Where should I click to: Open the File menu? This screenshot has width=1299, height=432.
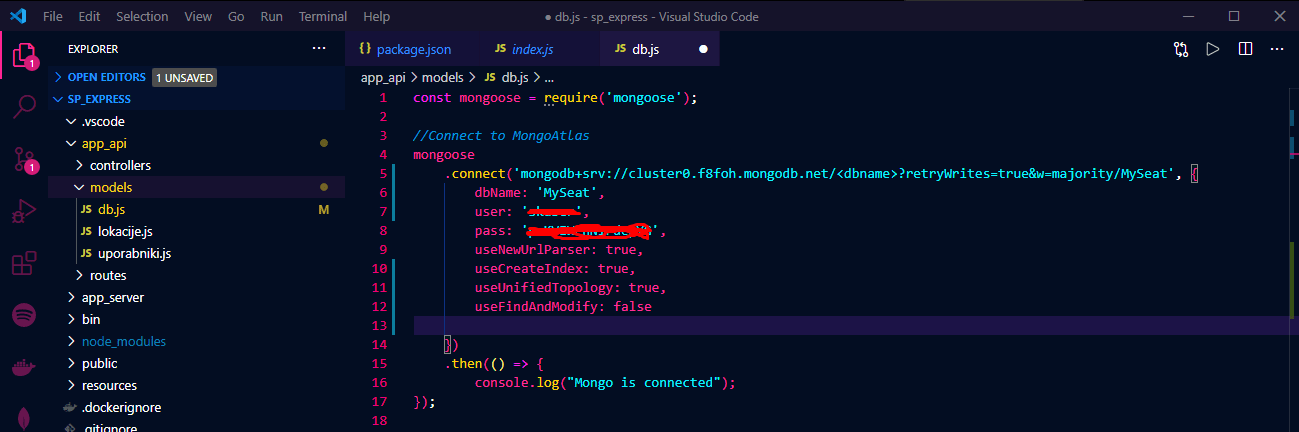(53, 17)
